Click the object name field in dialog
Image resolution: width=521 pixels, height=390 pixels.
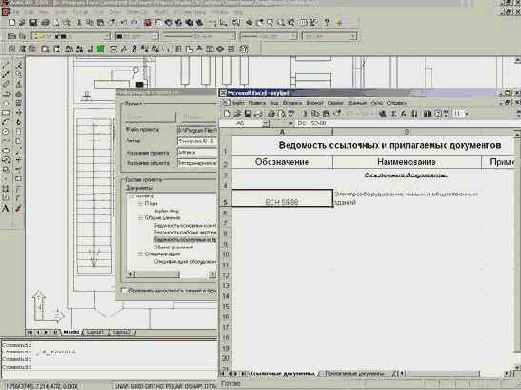(197, 163)
